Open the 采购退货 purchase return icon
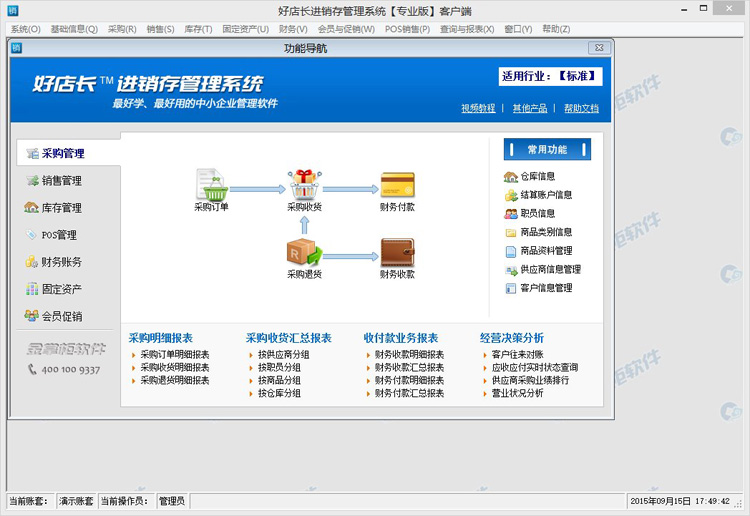 [304, 252]
